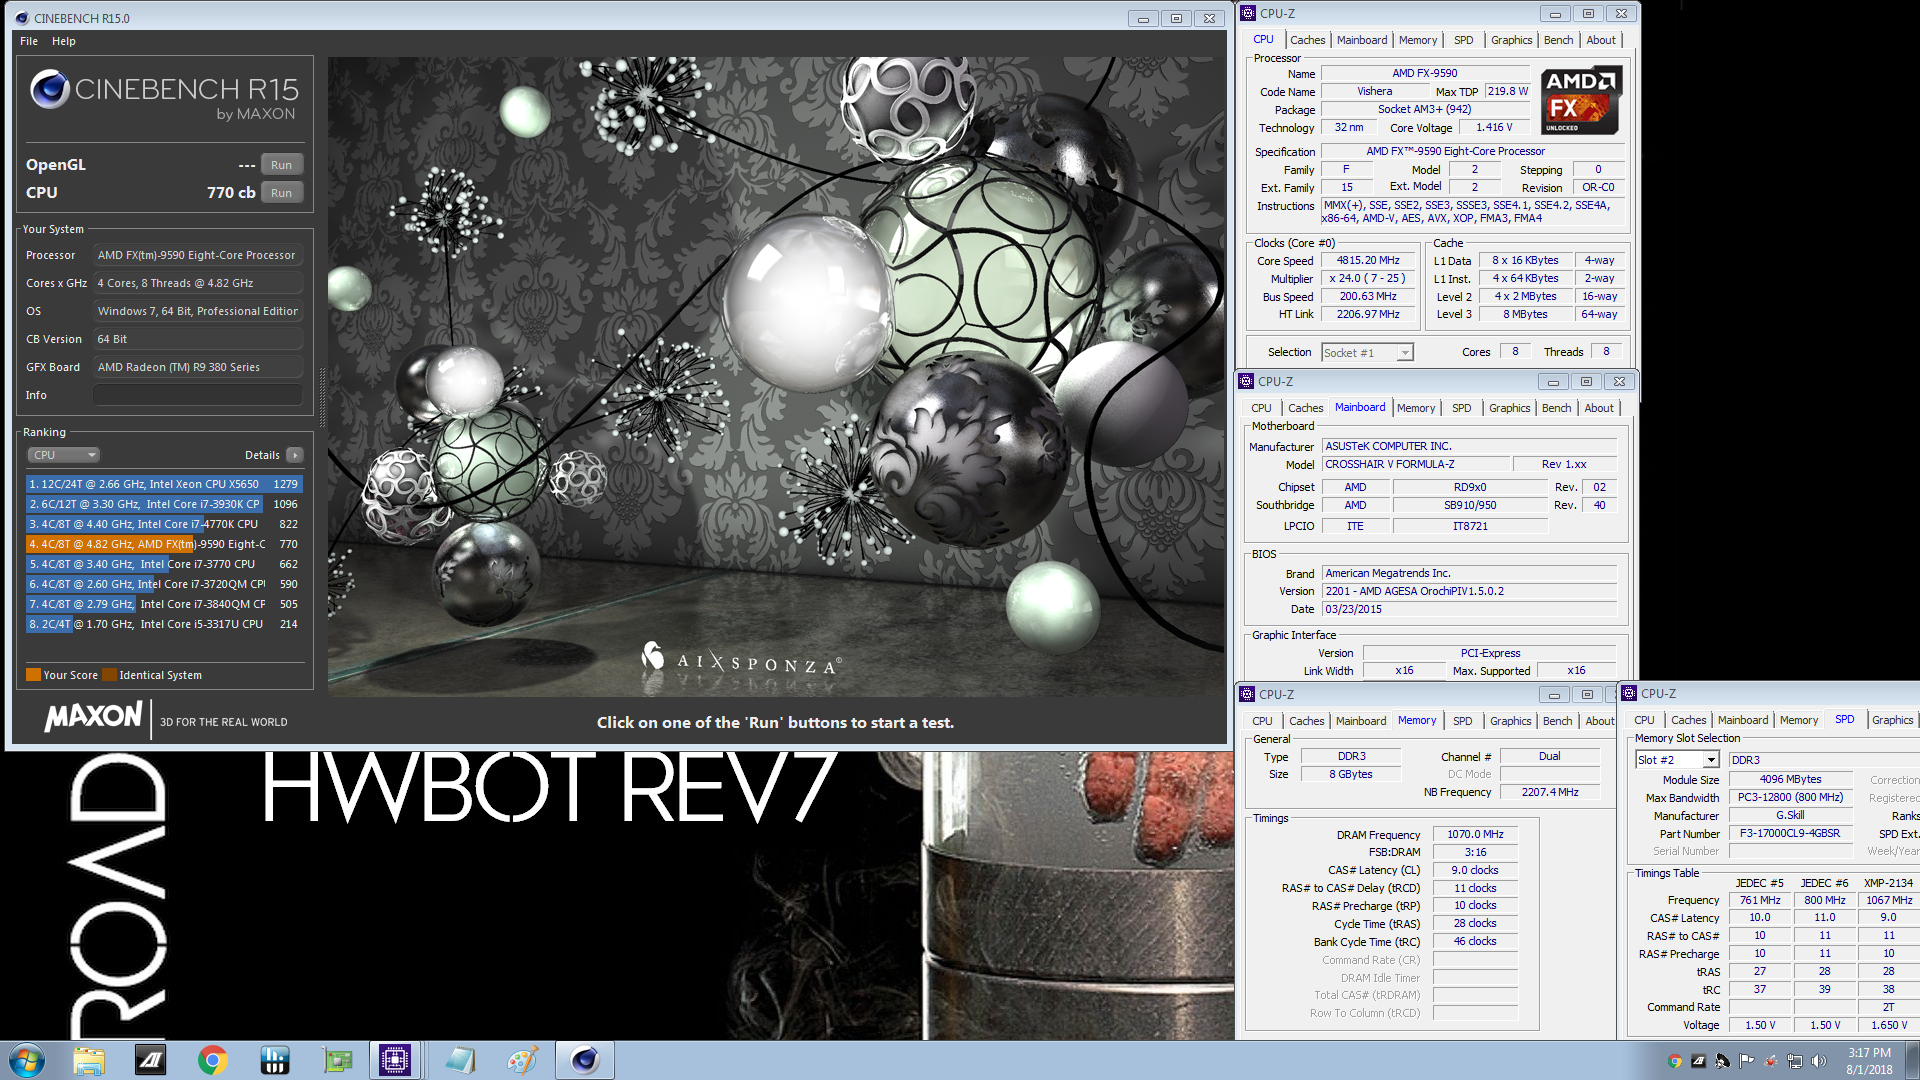1920x1080 pixels.
Task: Select the Core i7-4770K ranking row
Action: (x=164, y=524)
